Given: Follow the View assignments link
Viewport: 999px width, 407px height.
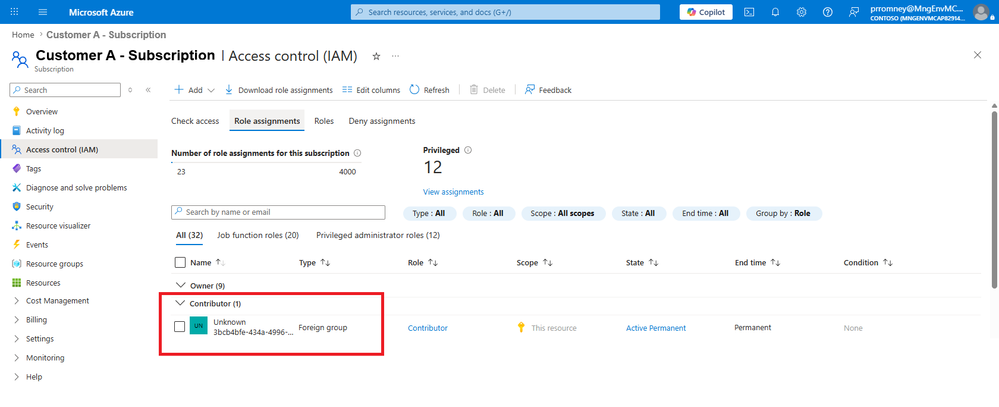Looking at the screenshot, I should 453,192.
